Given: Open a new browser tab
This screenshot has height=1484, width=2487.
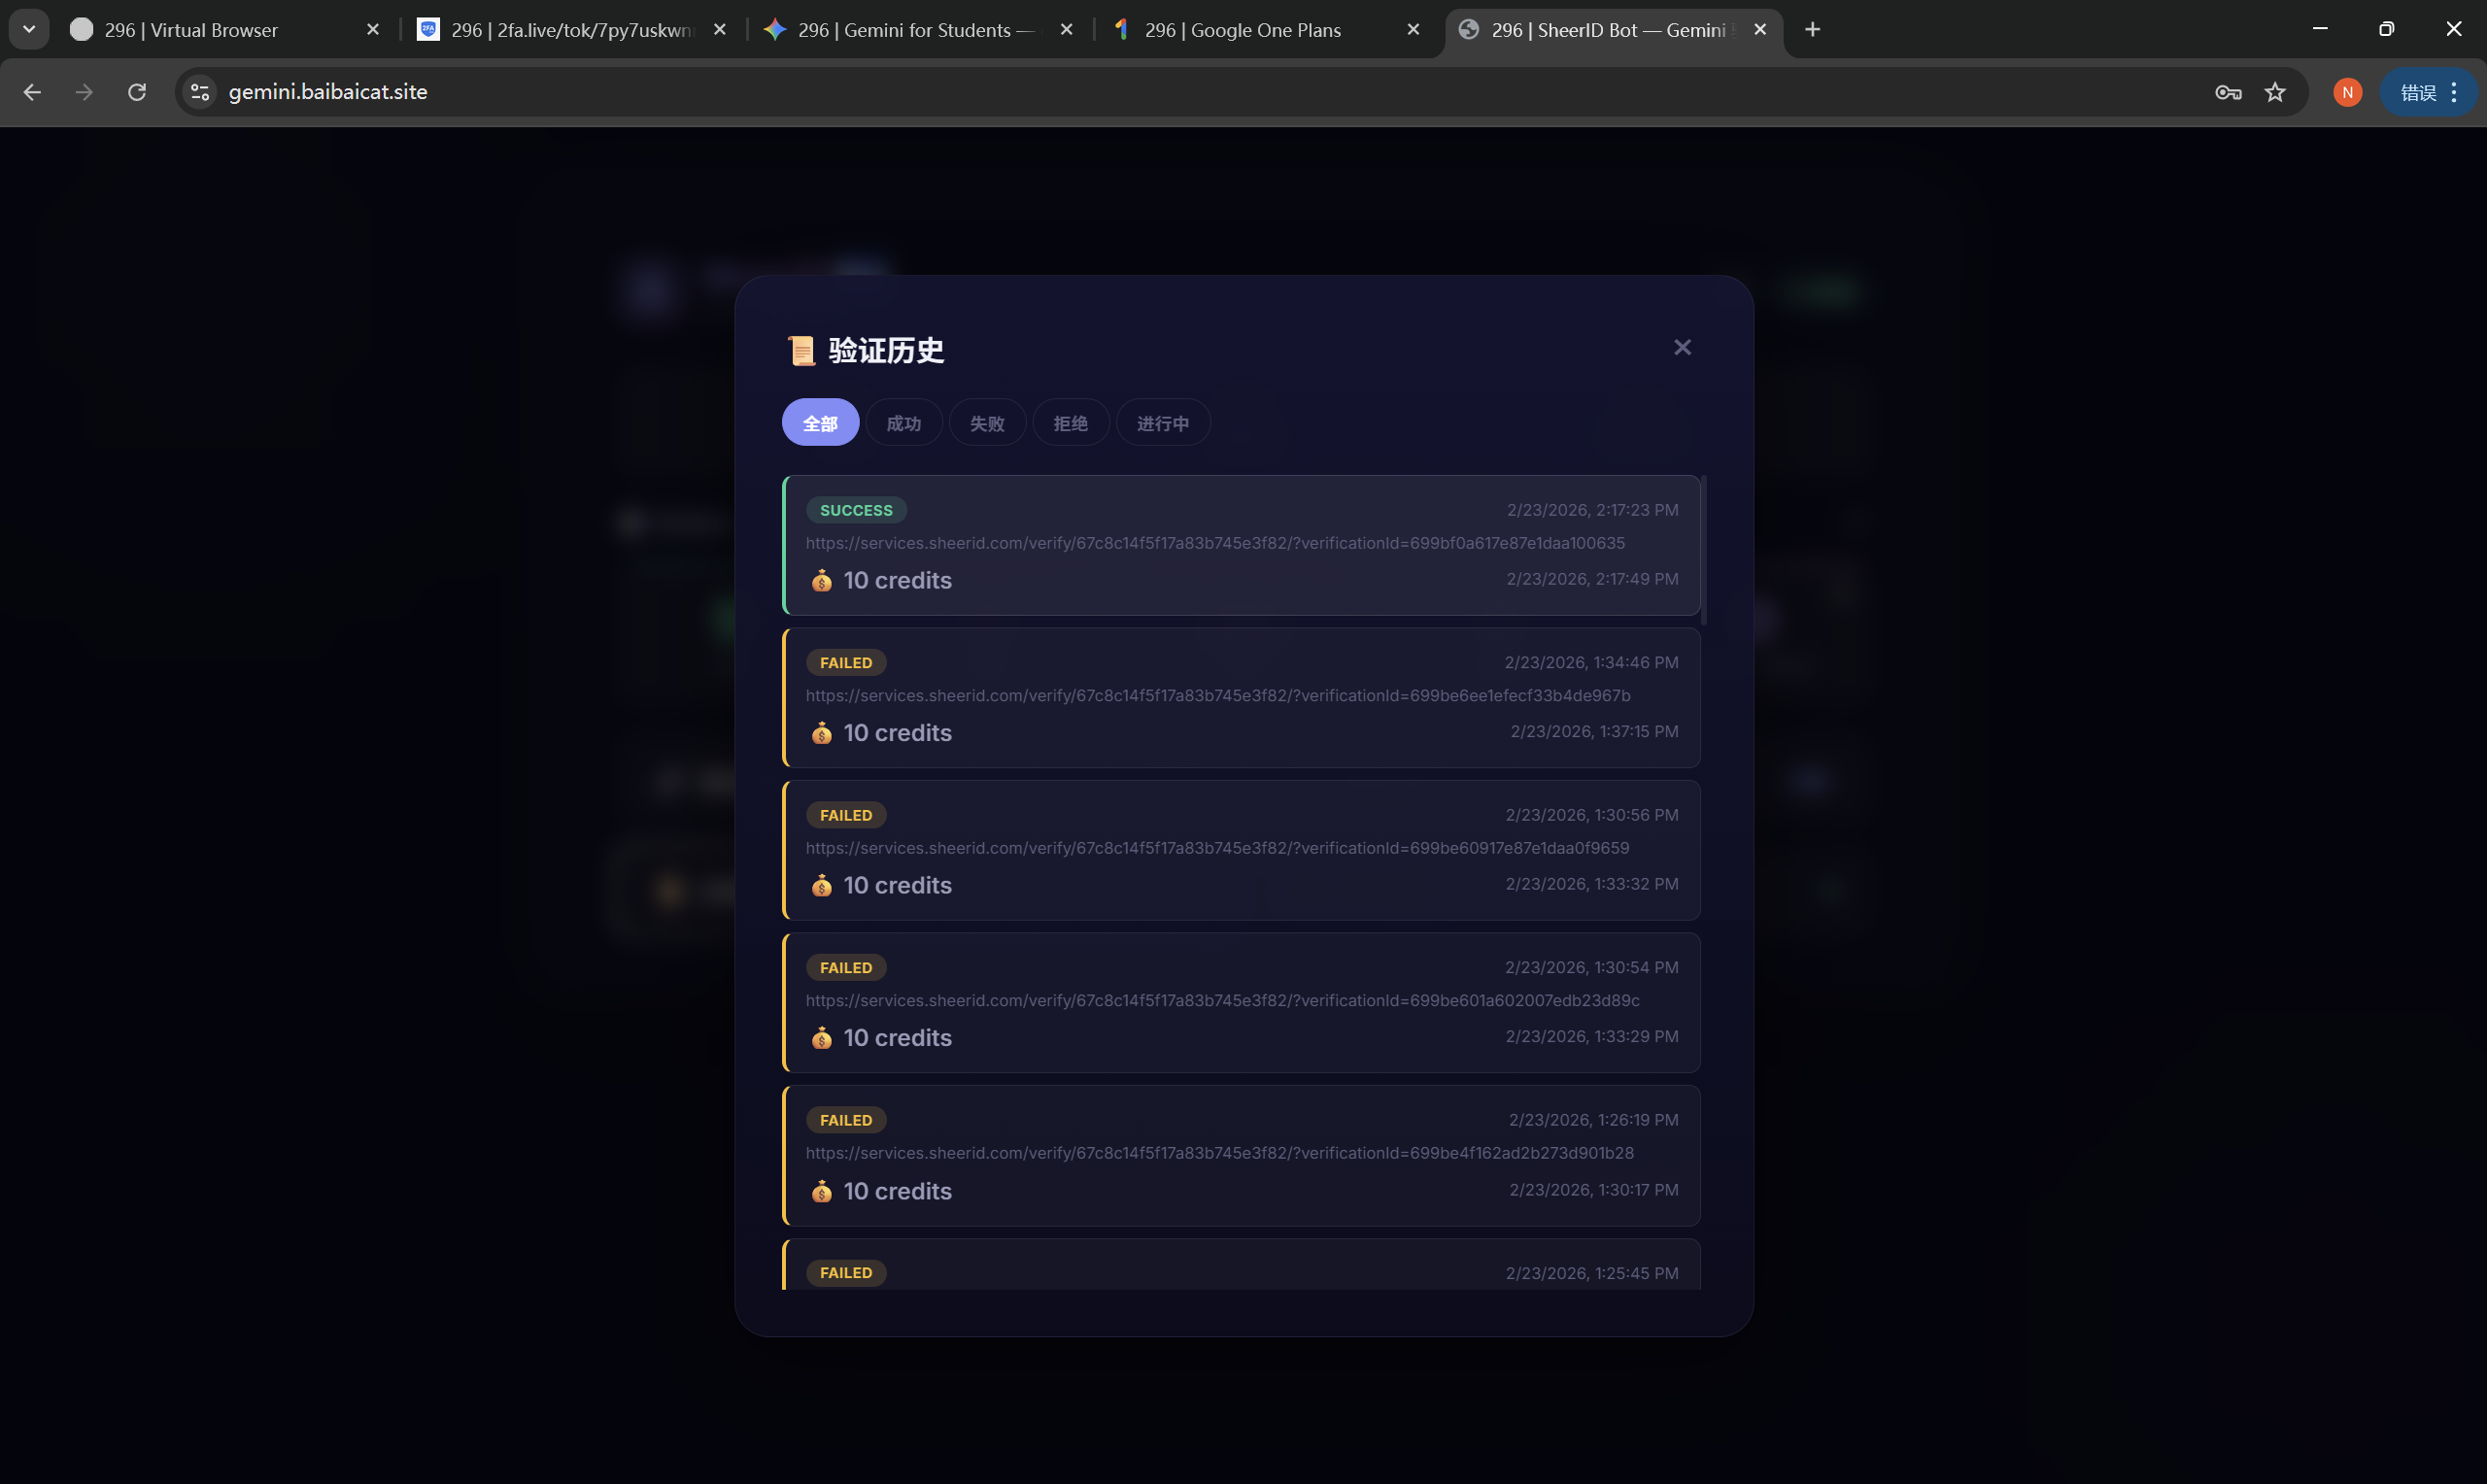Looking at the screenshot, I should coord(1812,29).
